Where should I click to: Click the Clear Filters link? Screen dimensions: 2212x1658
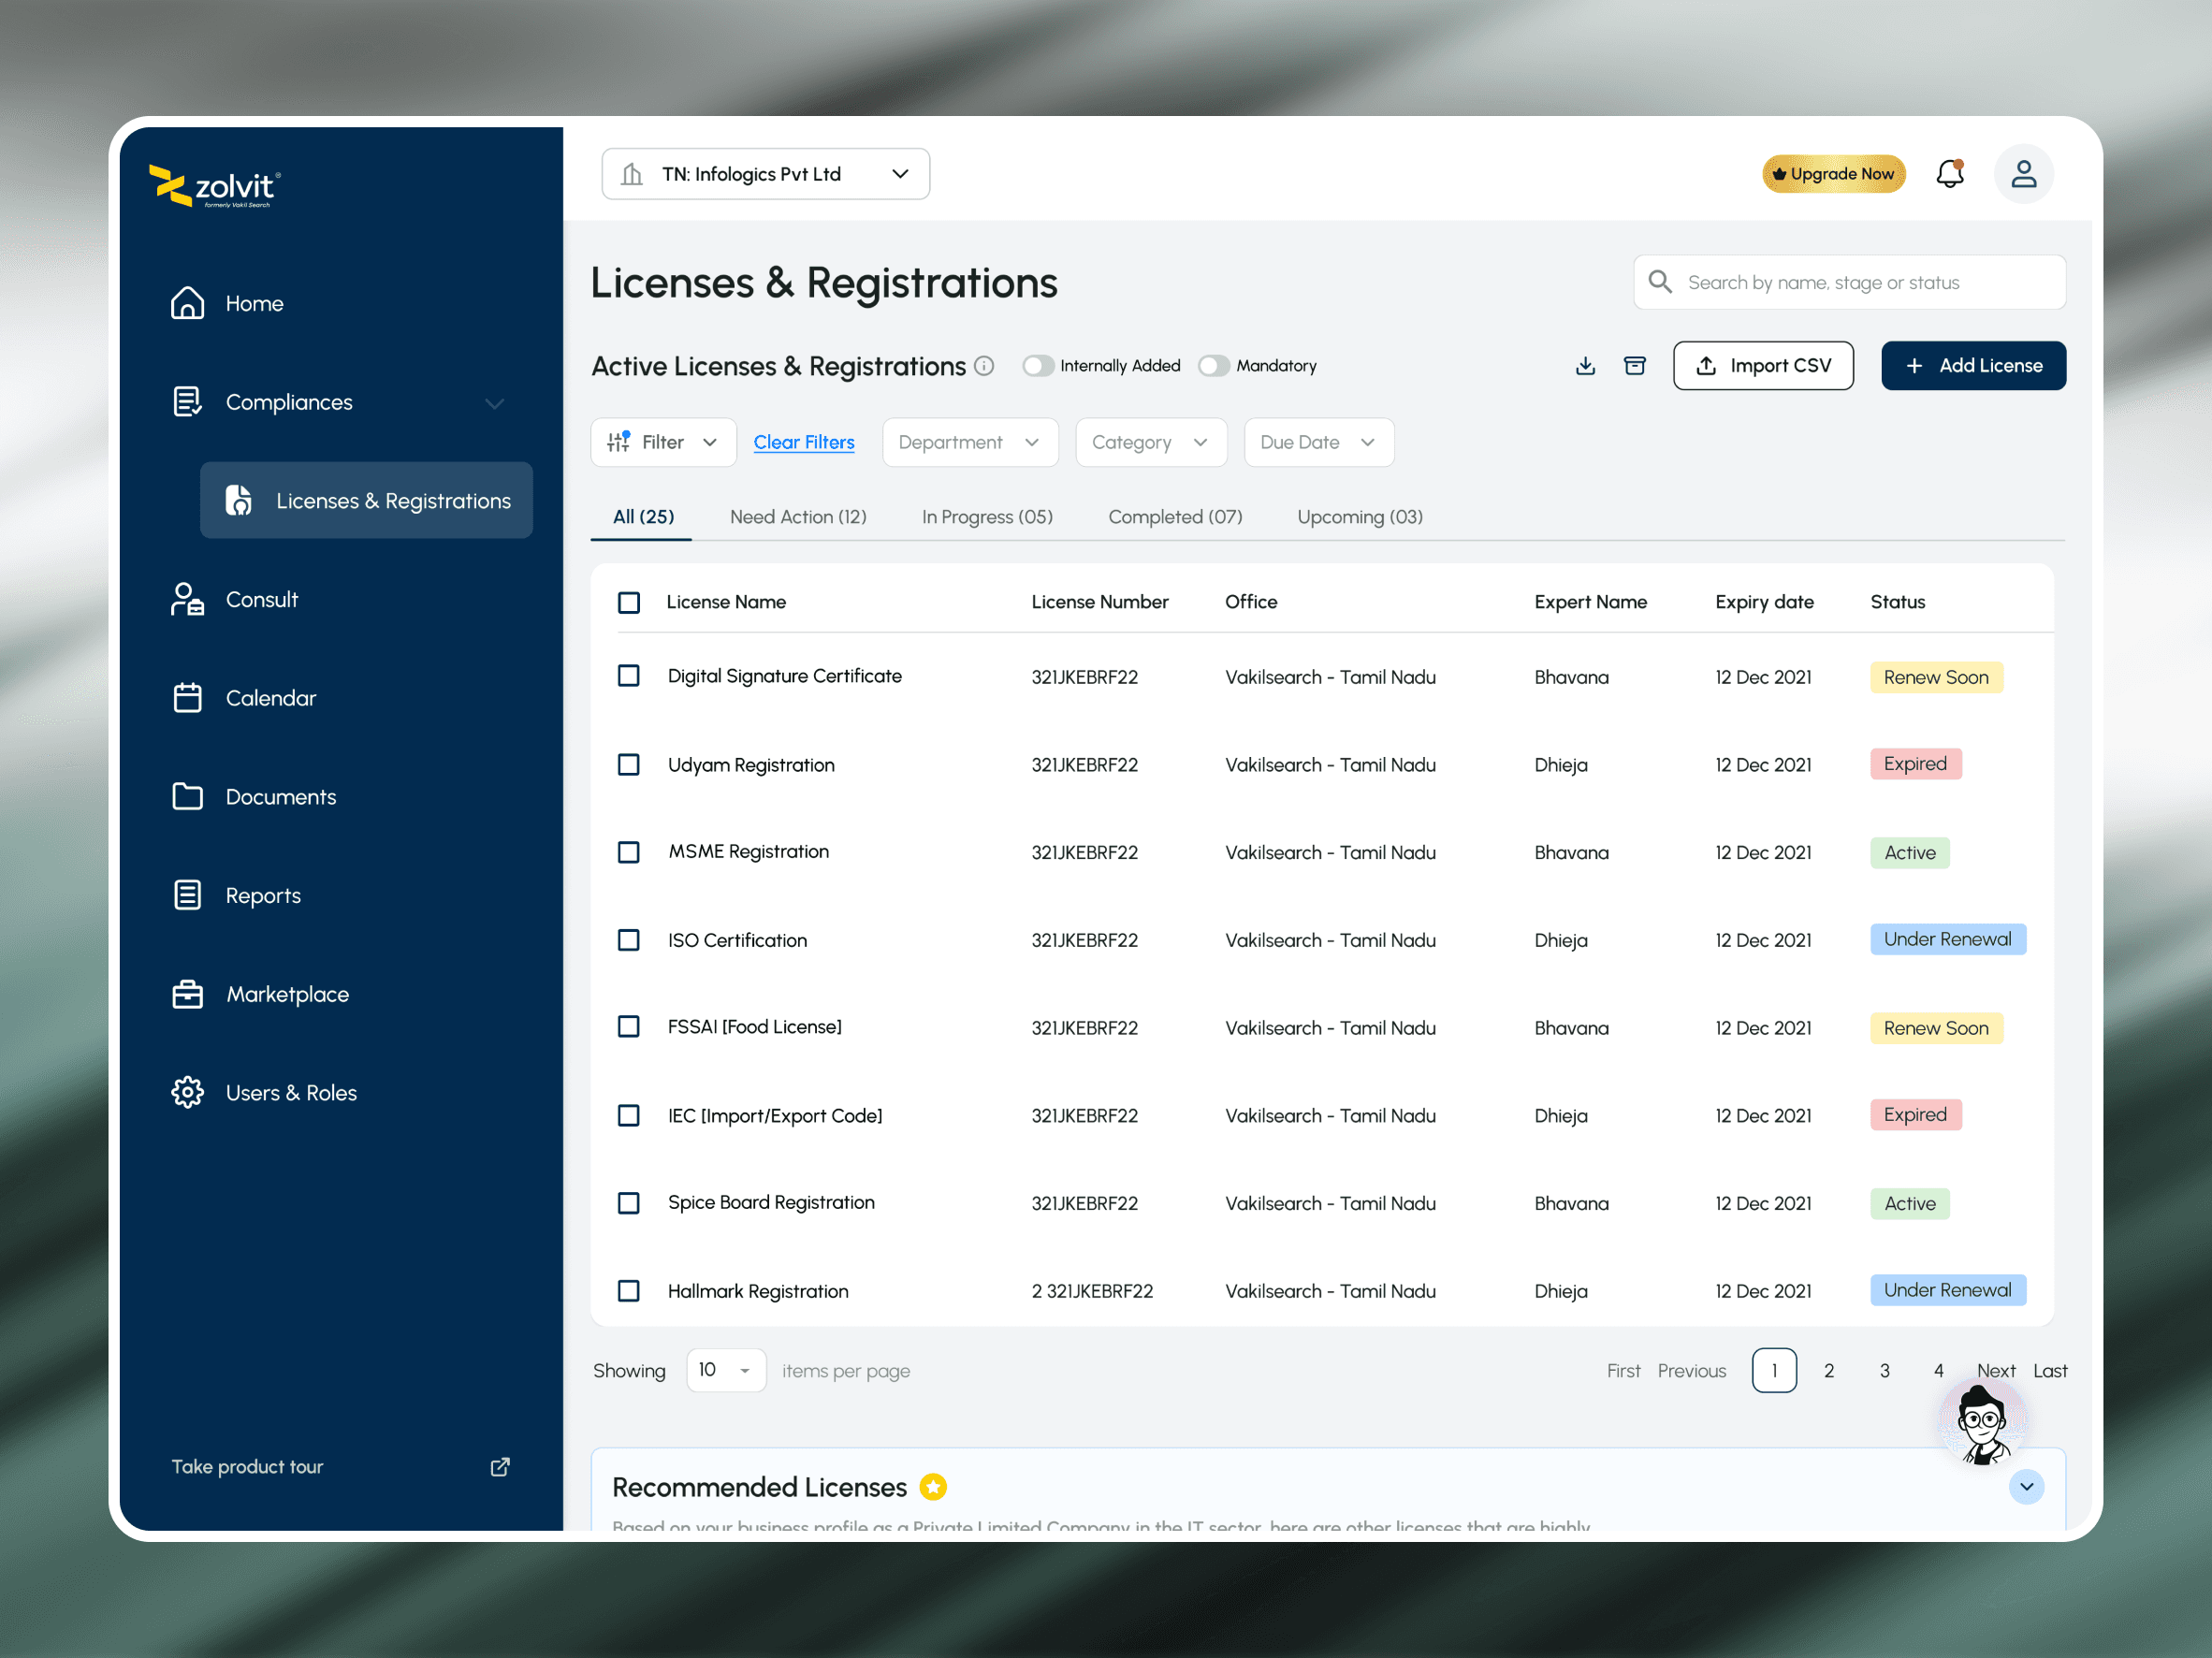(803, 442)
